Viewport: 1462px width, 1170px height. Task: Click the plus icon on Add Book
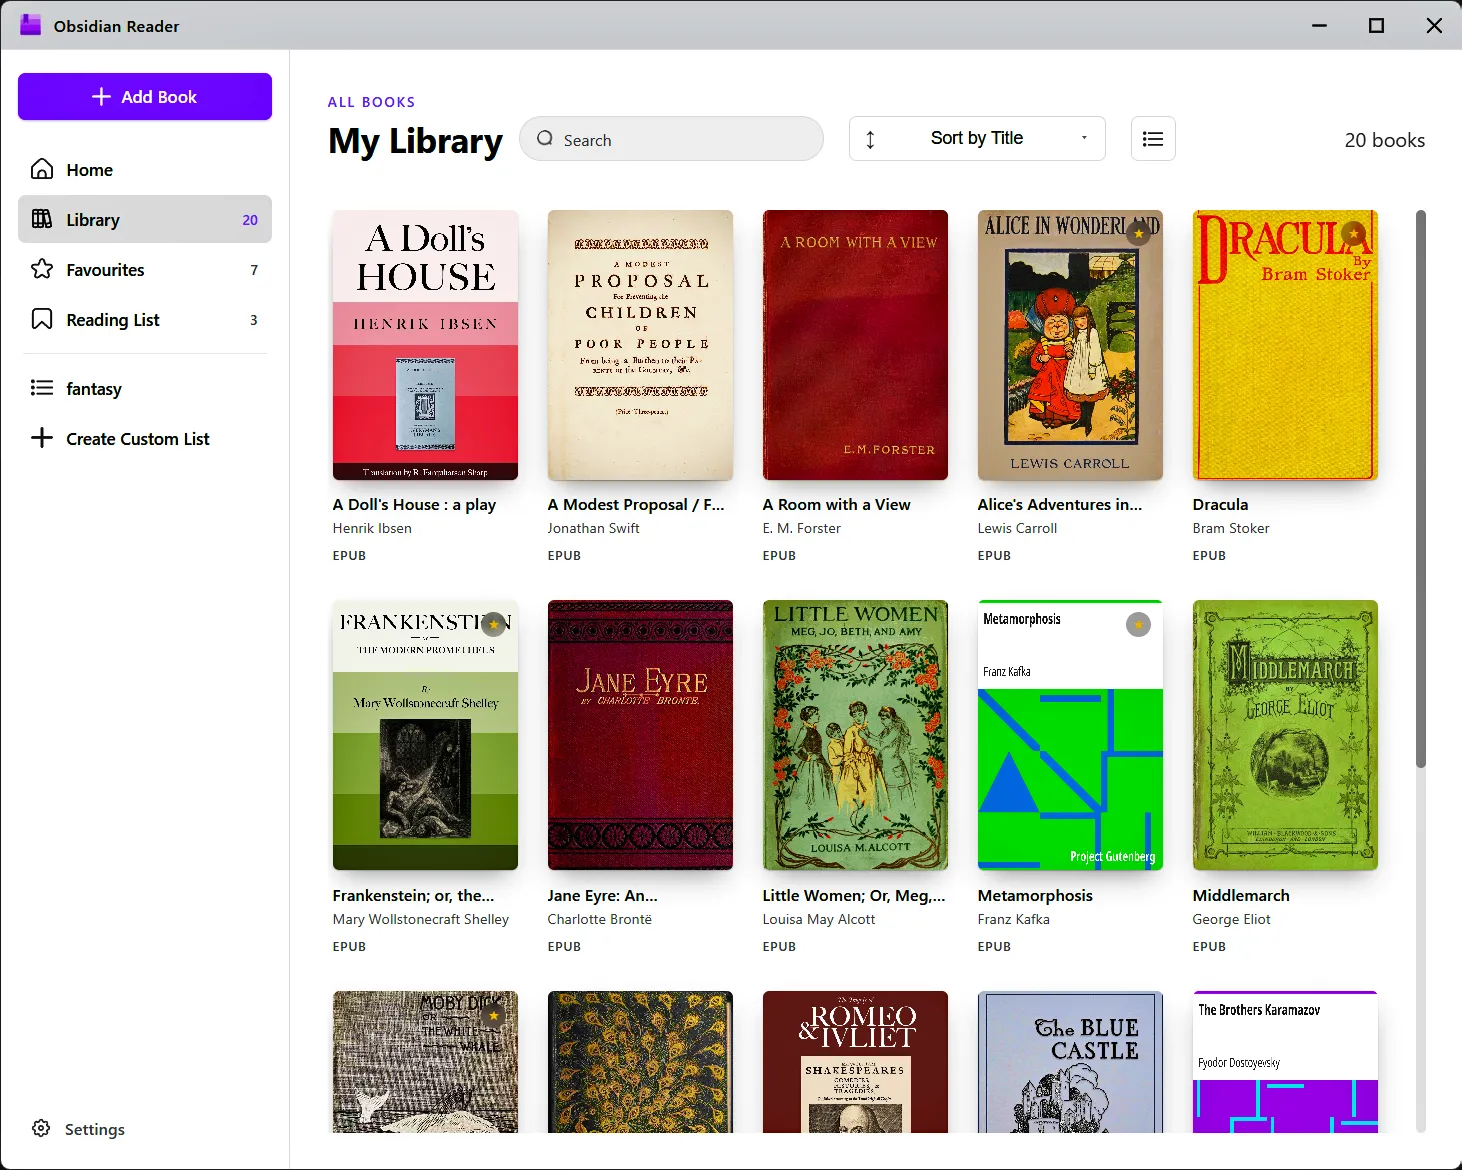101,97
